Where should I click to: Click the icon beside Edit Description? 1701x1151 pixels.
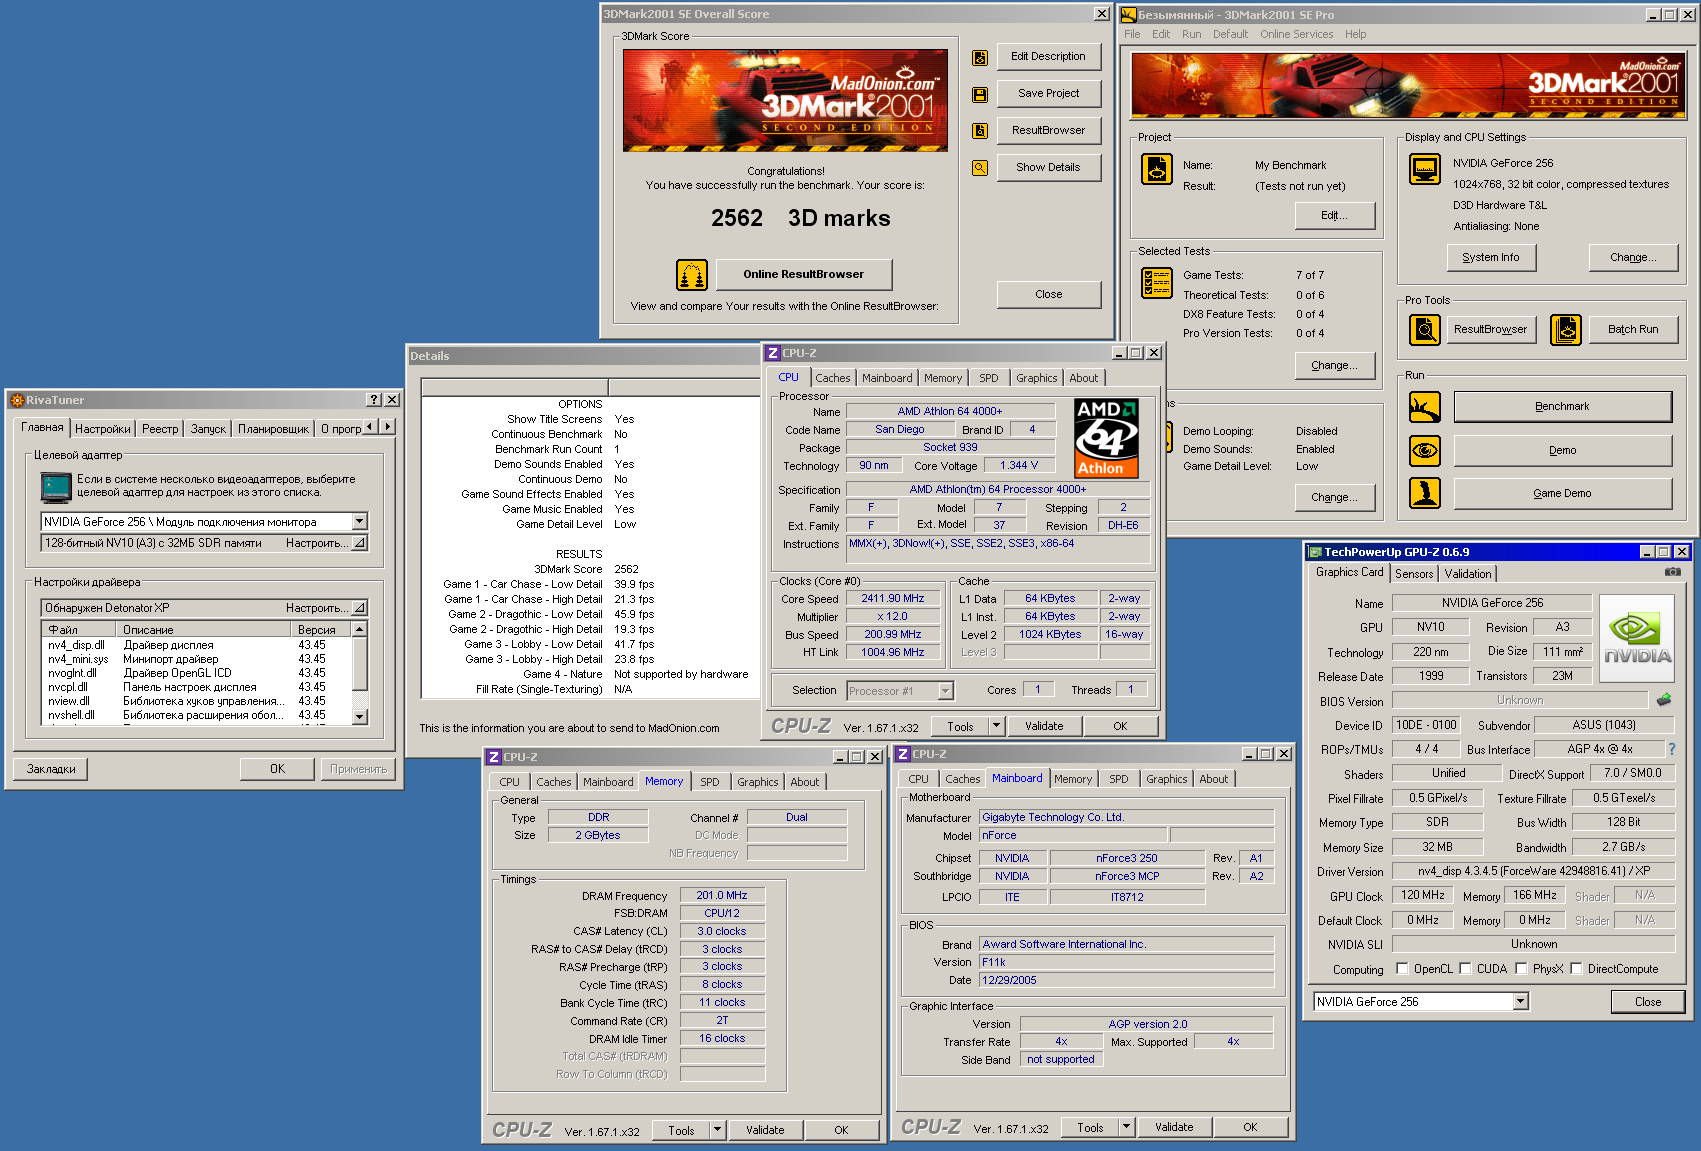980,57
